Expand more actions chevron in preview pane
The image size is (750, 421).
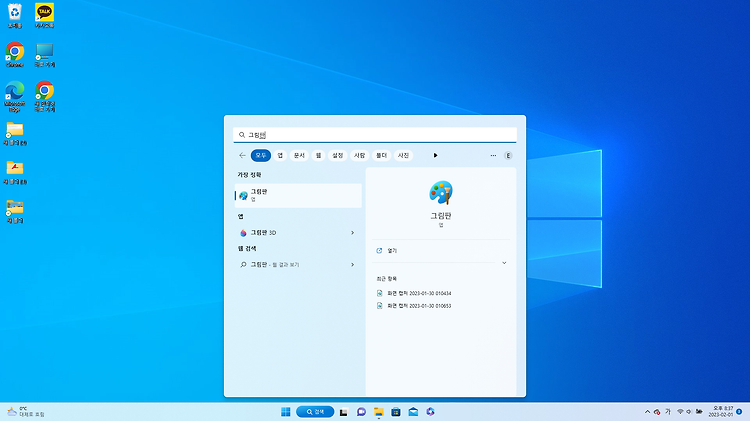(x=504, y=263)
